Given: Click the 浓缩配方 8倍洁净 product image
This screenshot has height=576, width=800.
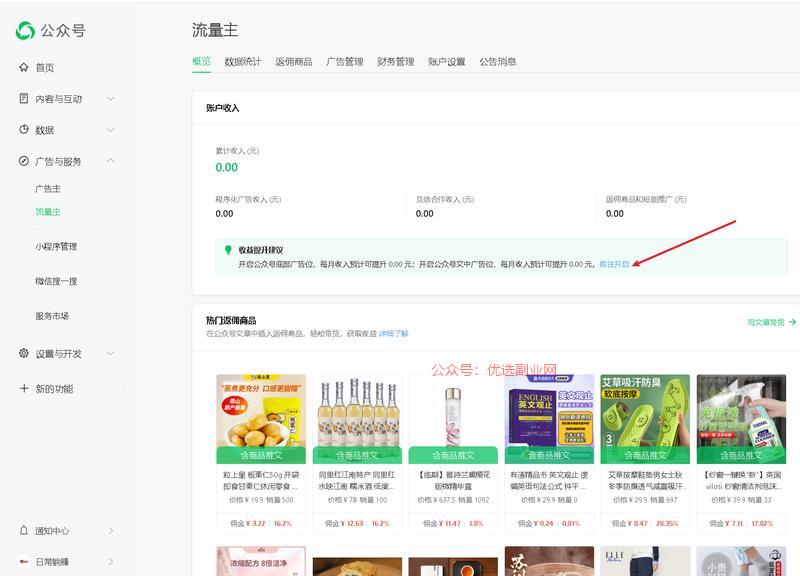Looking at the screenshot, I should coord(261,561).
